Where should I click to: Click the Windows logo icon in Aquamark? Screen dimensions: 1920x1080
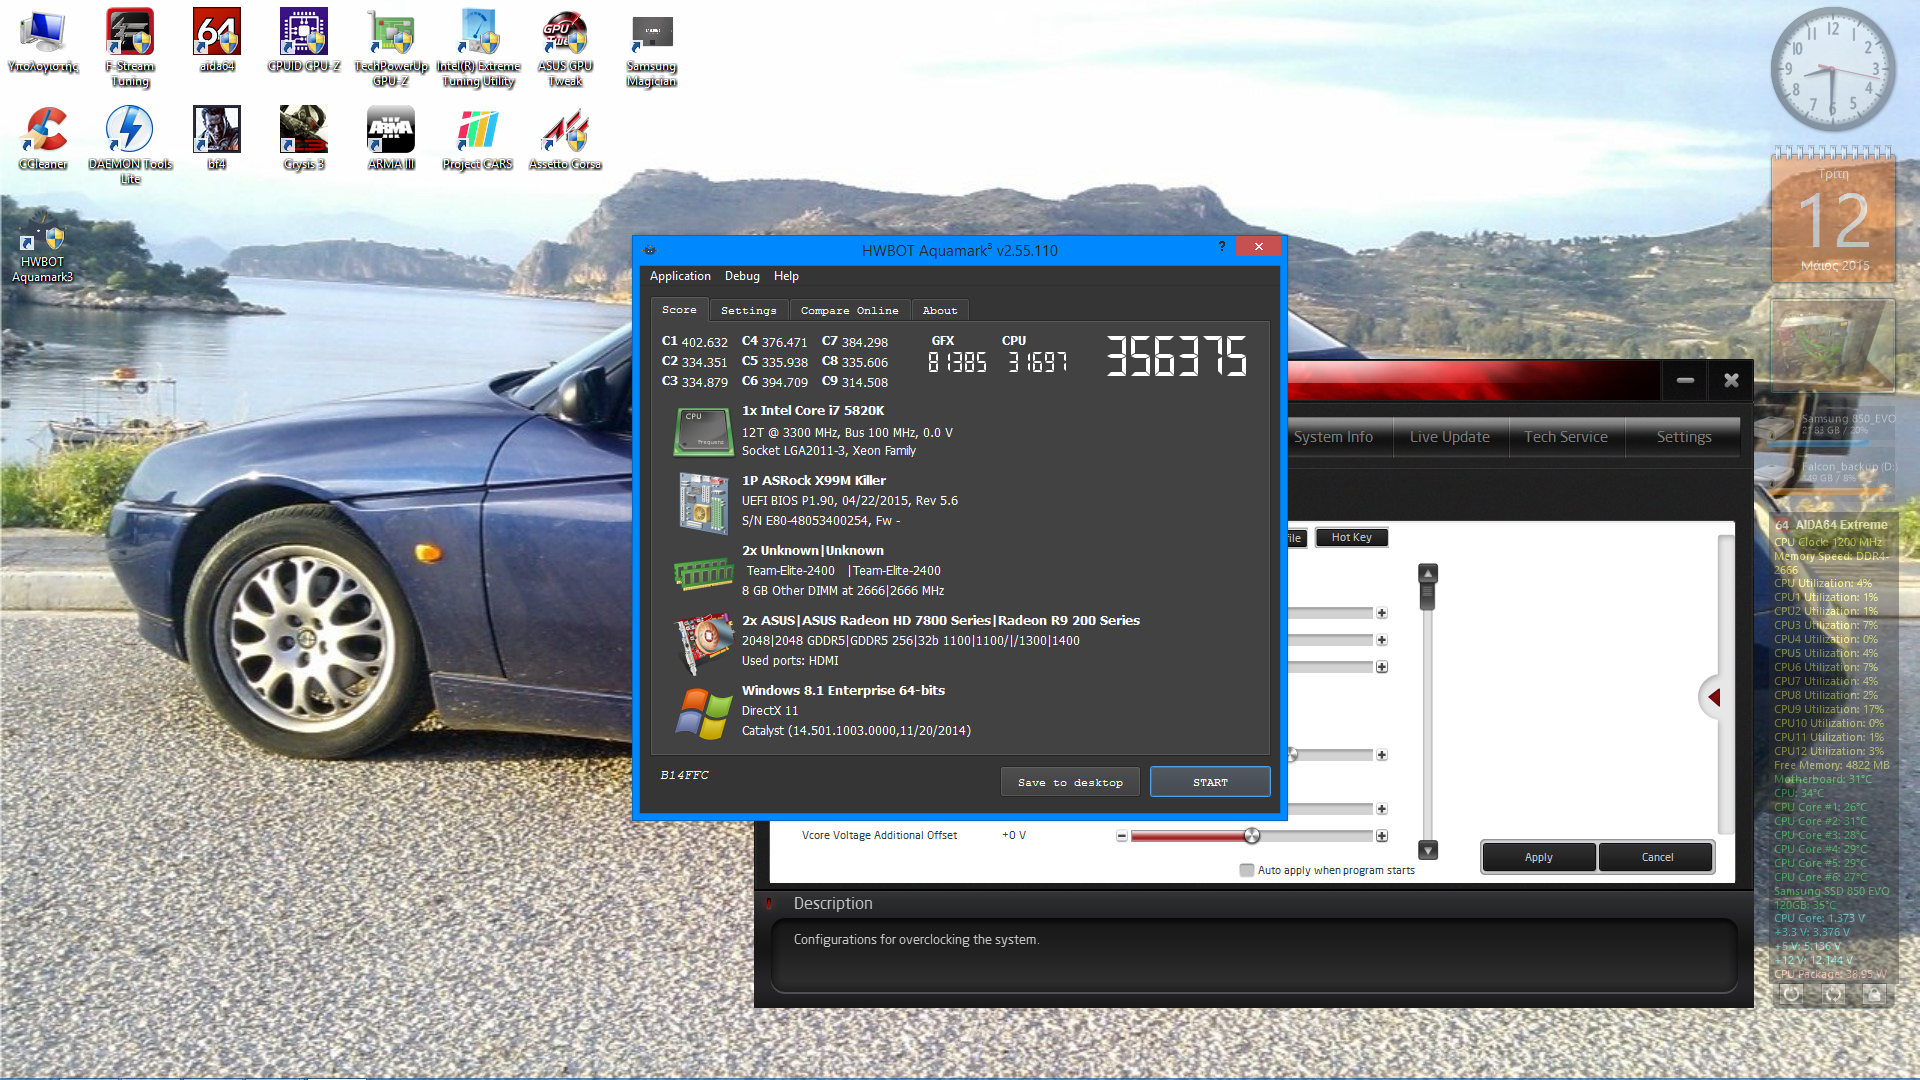[704, 713]
